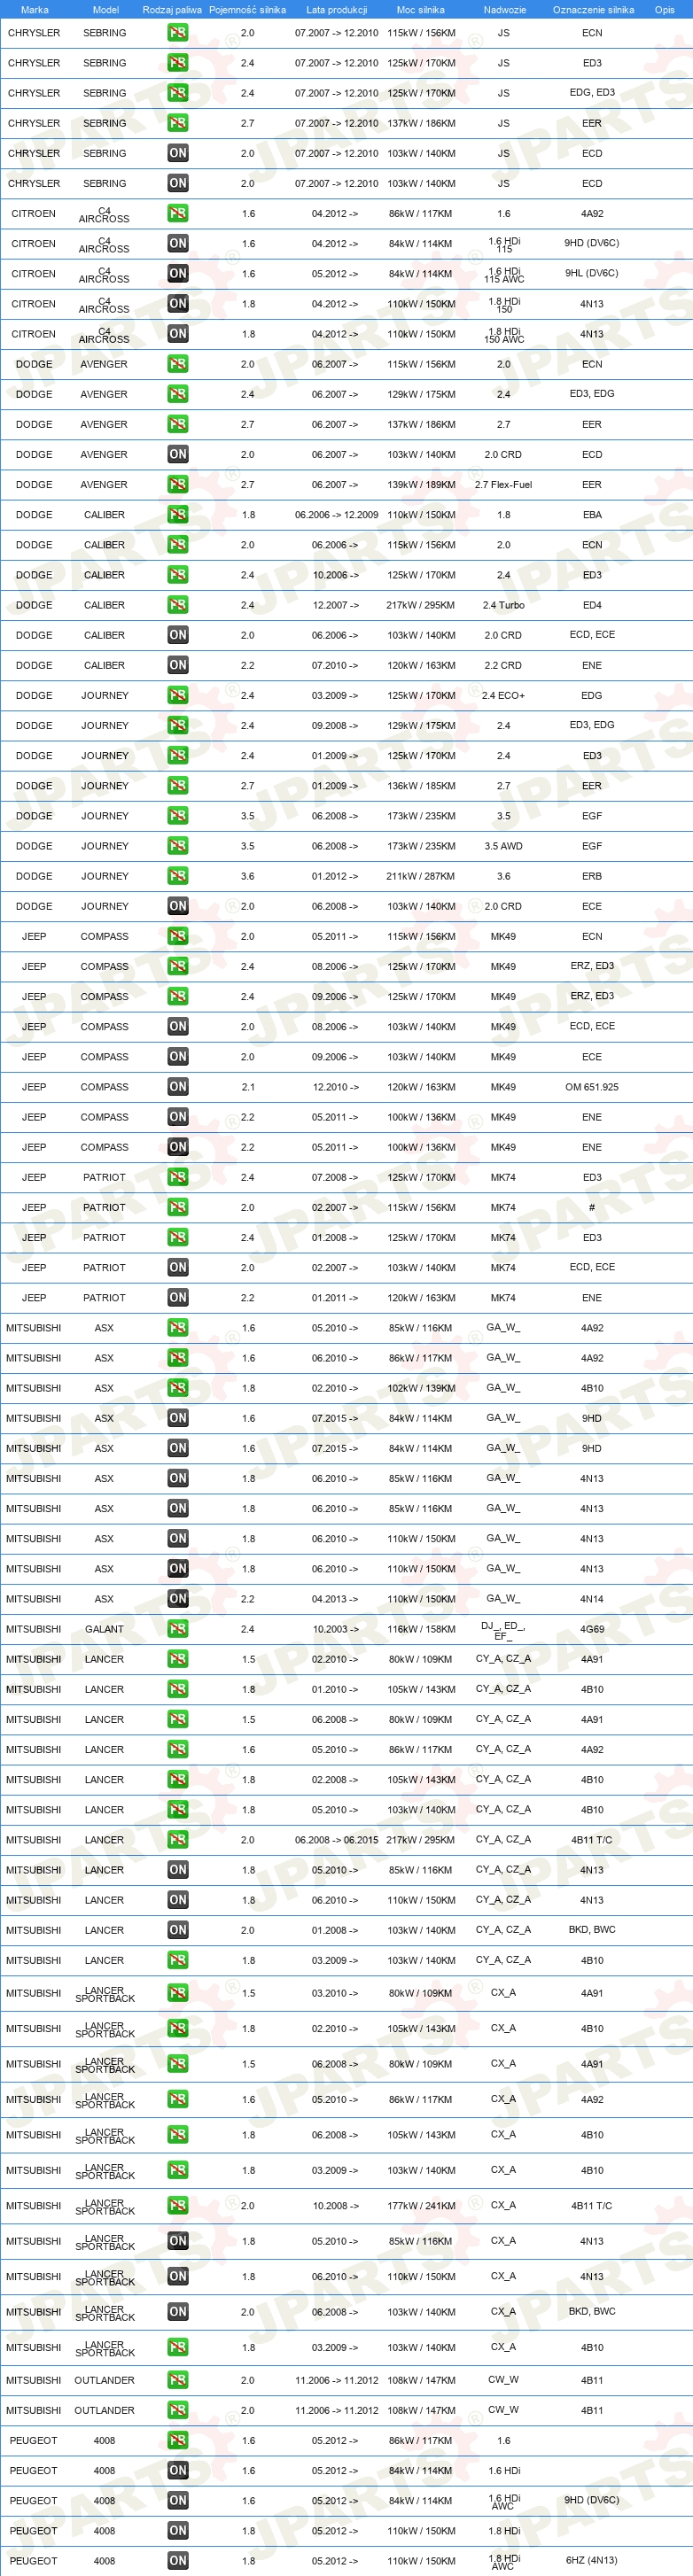Screen dimensions: 693x2576
Task: Click diesel ON icon in Peugeot 4008 6HZ (4N13) row
Action: pyautogui.click(x=178, y=2561)
